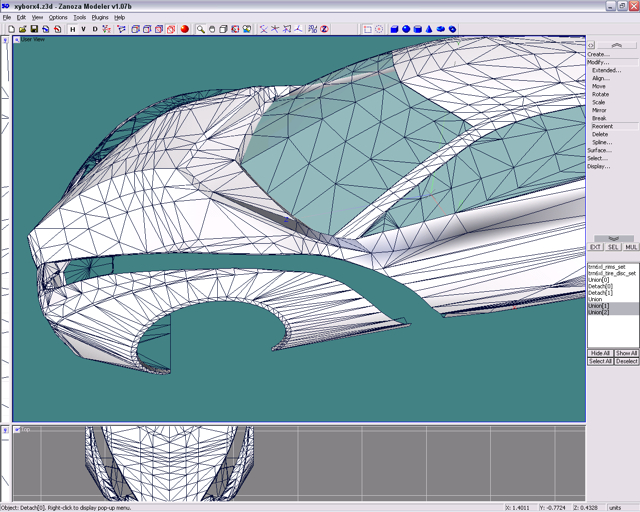Click the Rotate command in Modify panel

pyautogui.click(x=600, y=94)
